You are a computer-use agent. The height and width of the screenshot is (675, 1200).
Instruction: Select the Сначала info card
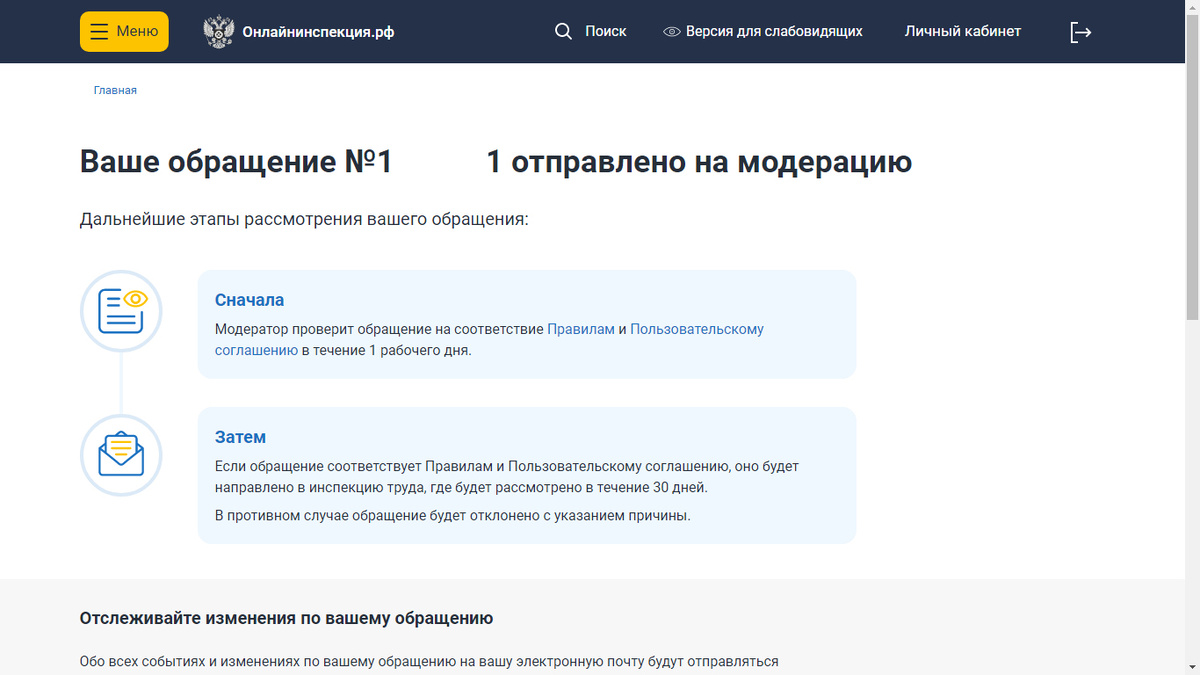click(x=527, y=323)
